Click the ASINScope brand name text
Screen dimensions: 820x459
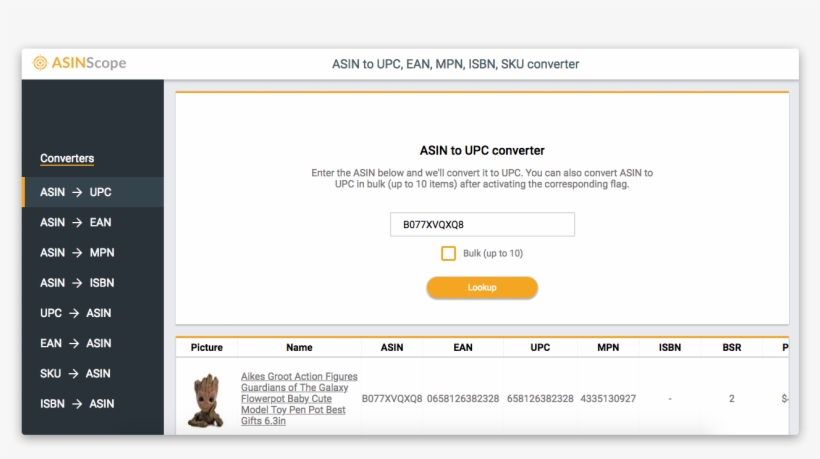[x=89, y=63]
